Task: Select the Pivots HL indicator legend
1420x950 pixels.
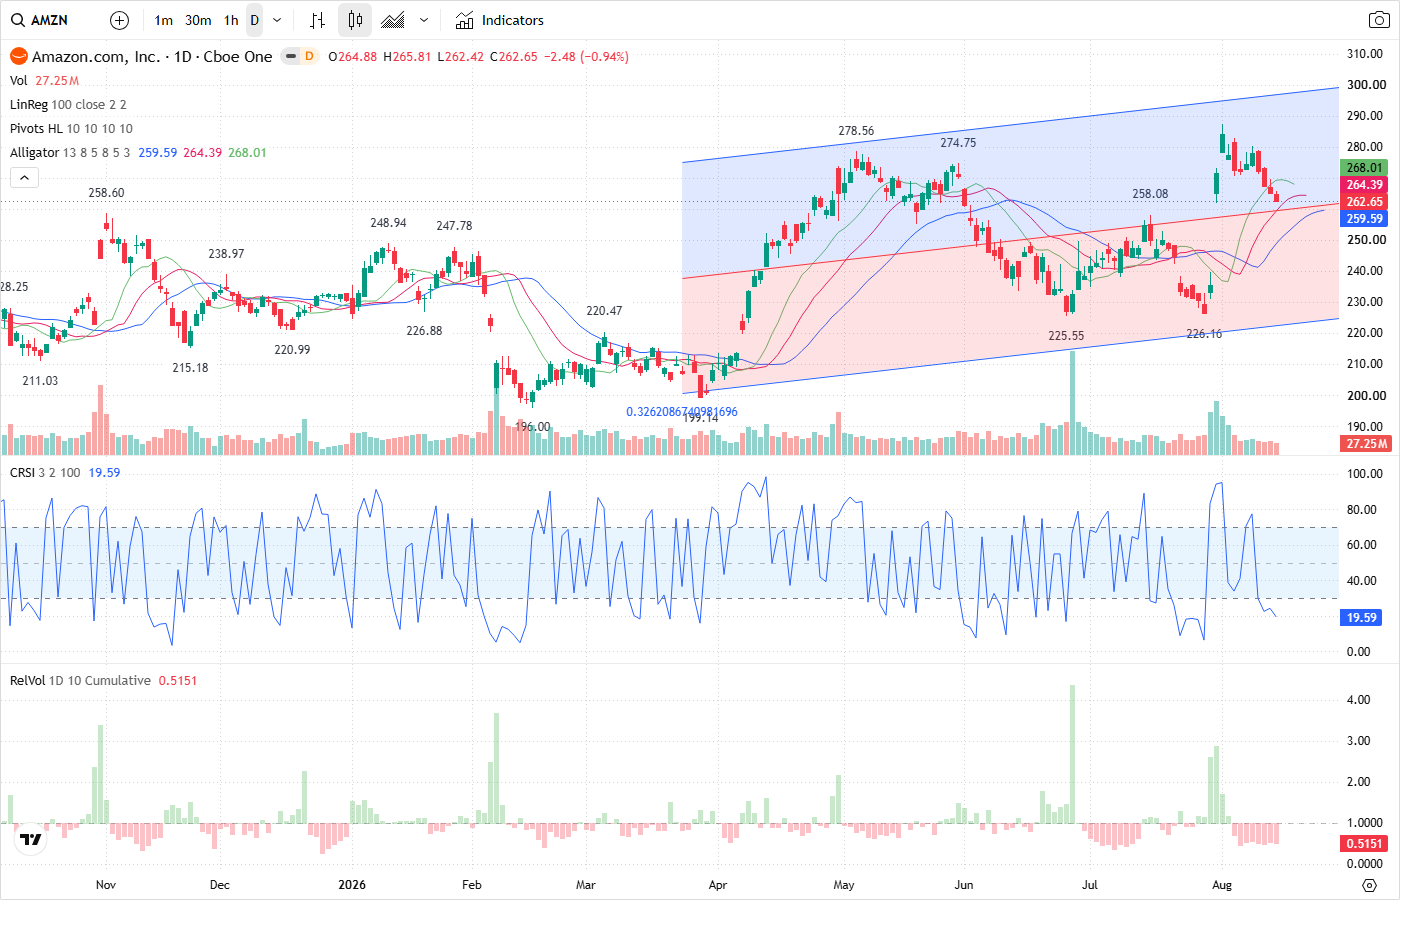Action: (x=37, y=128)
